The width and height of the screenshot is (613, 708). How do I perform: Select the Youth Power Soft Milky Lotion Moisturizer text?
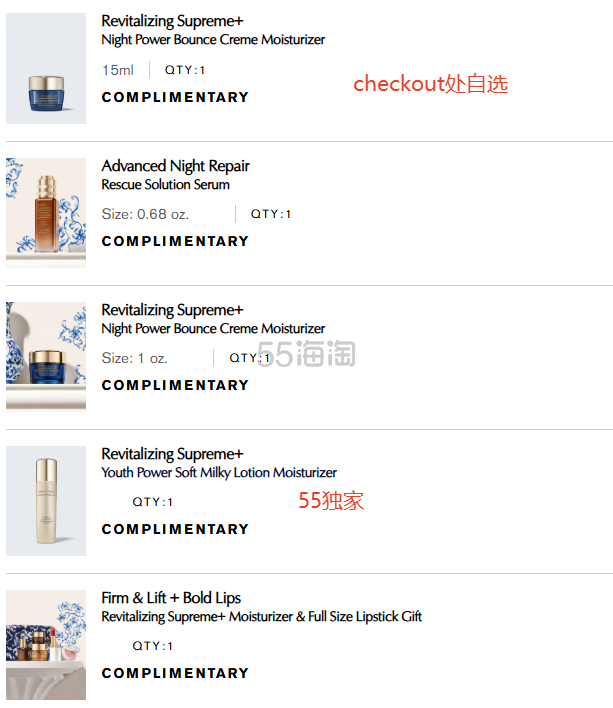point(219,472)
